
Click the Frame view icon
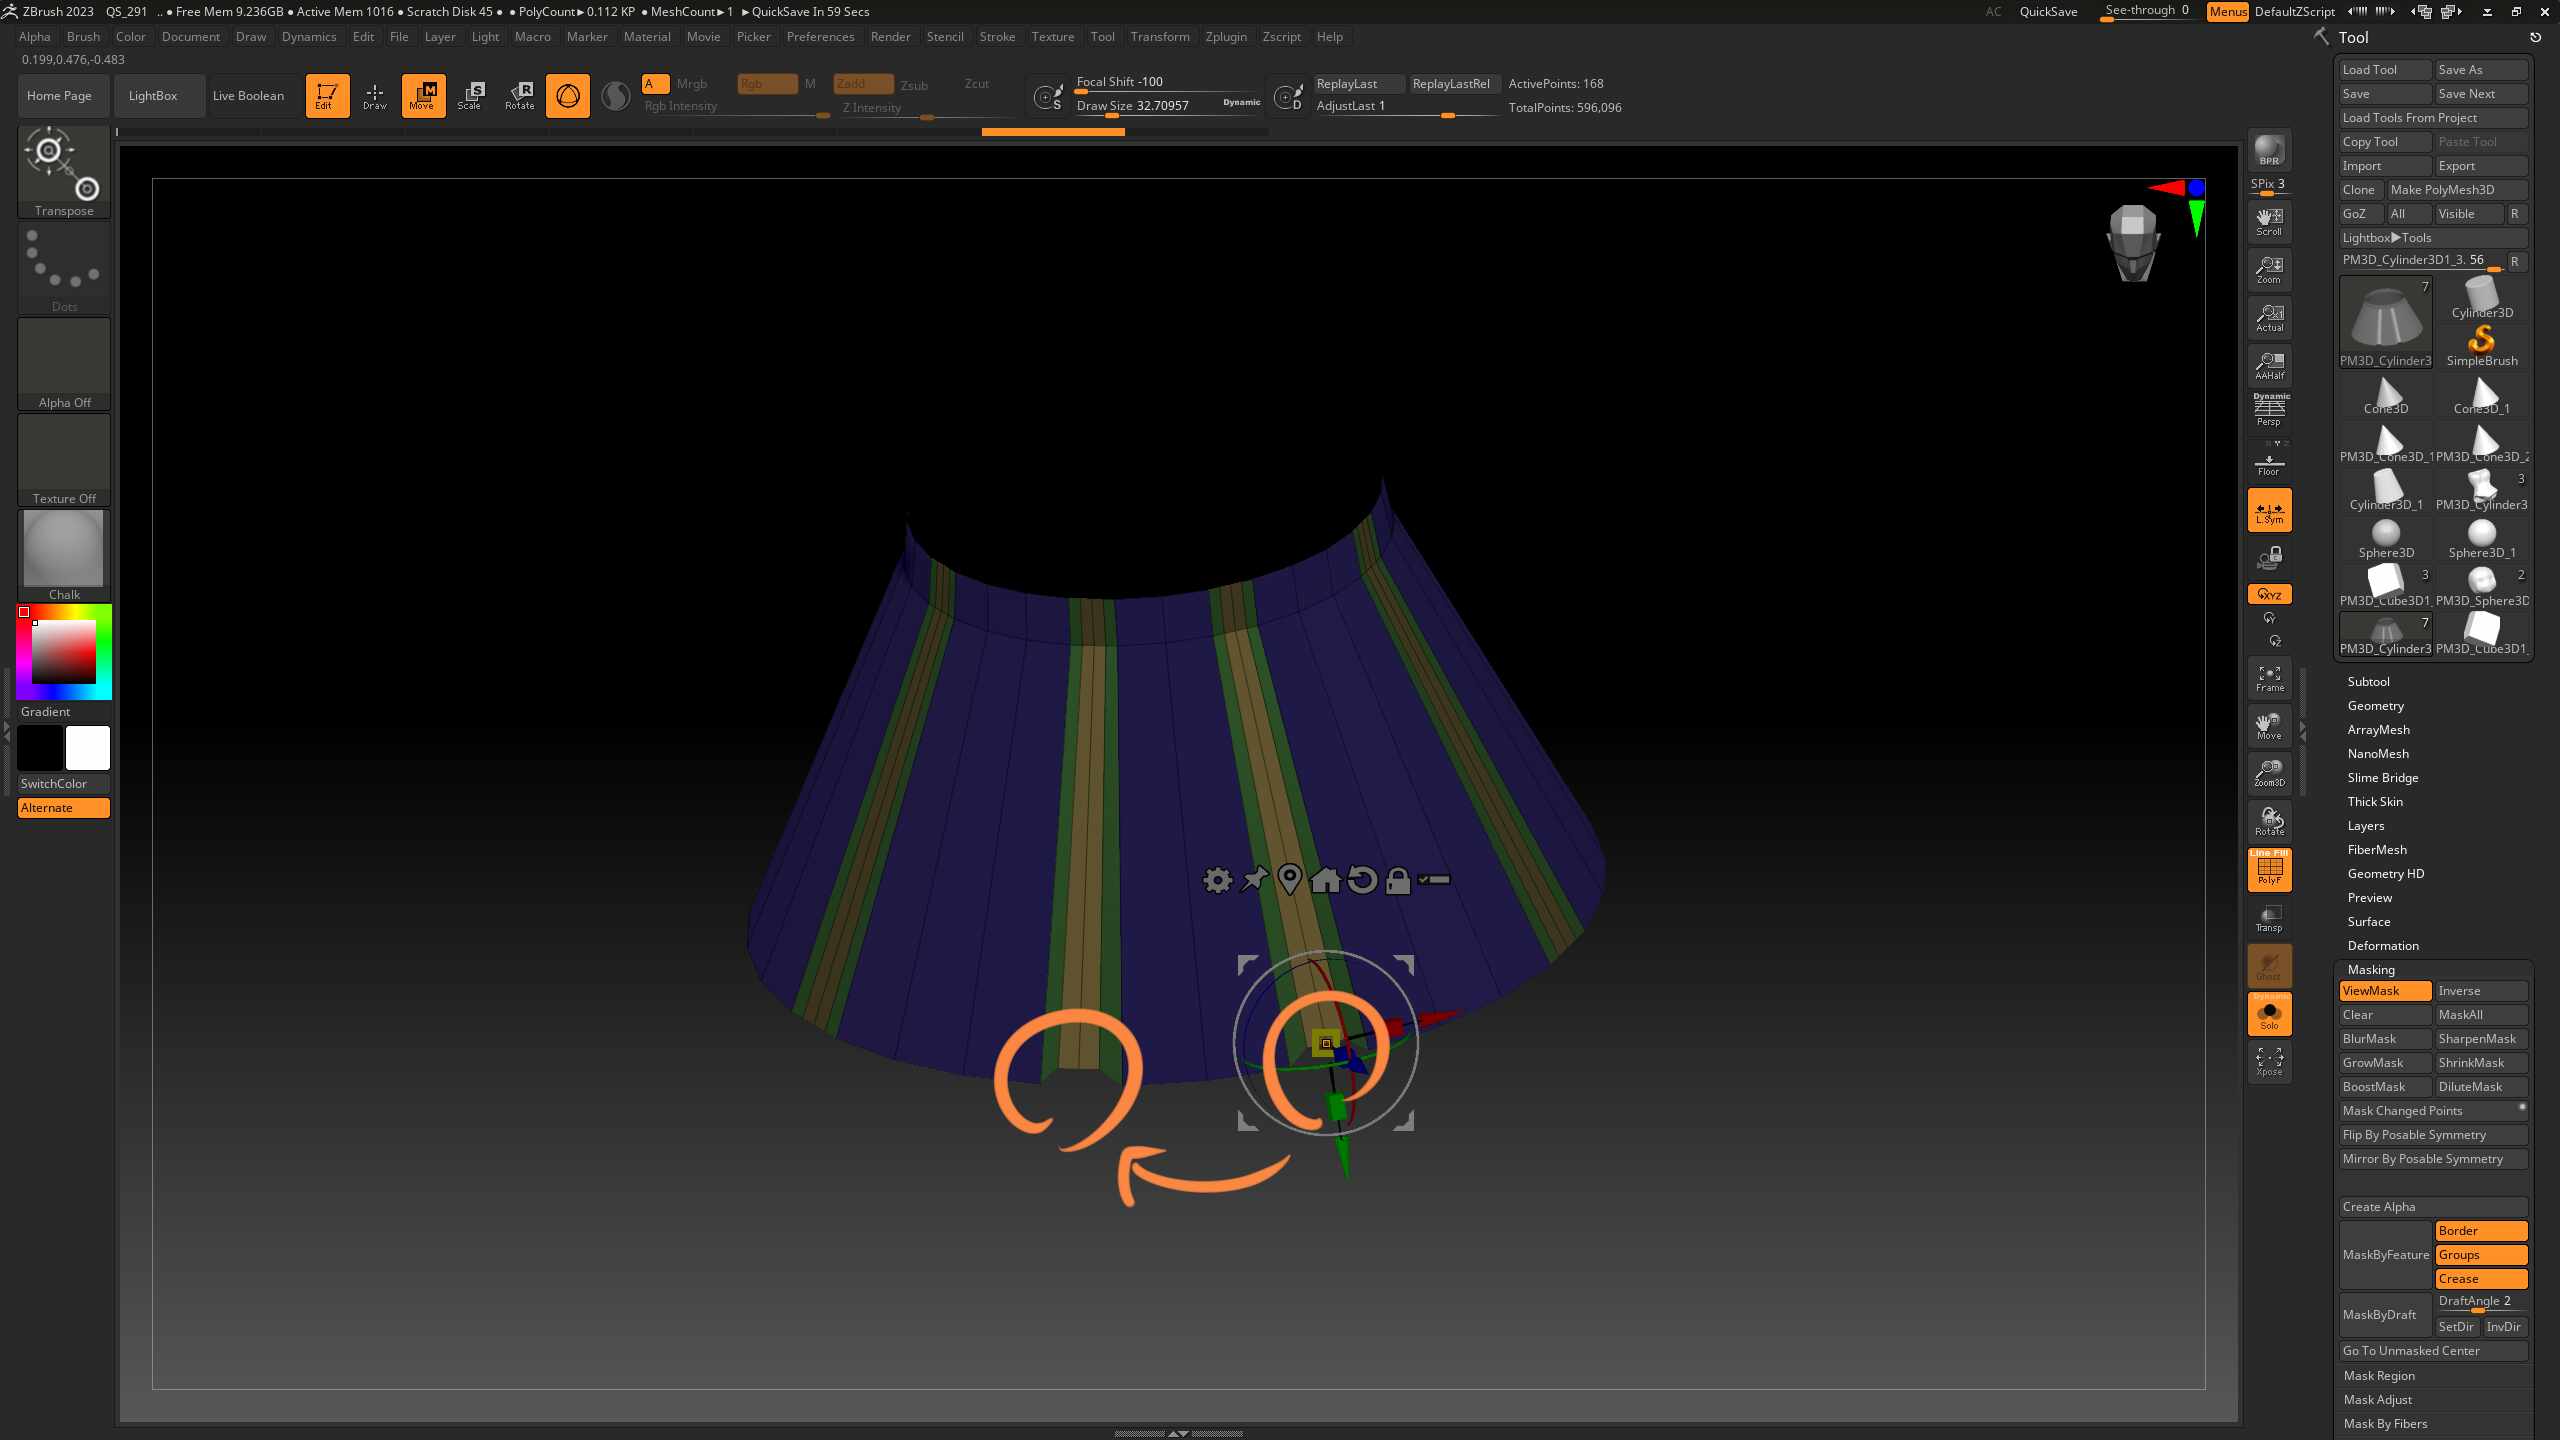point(2269,678)
